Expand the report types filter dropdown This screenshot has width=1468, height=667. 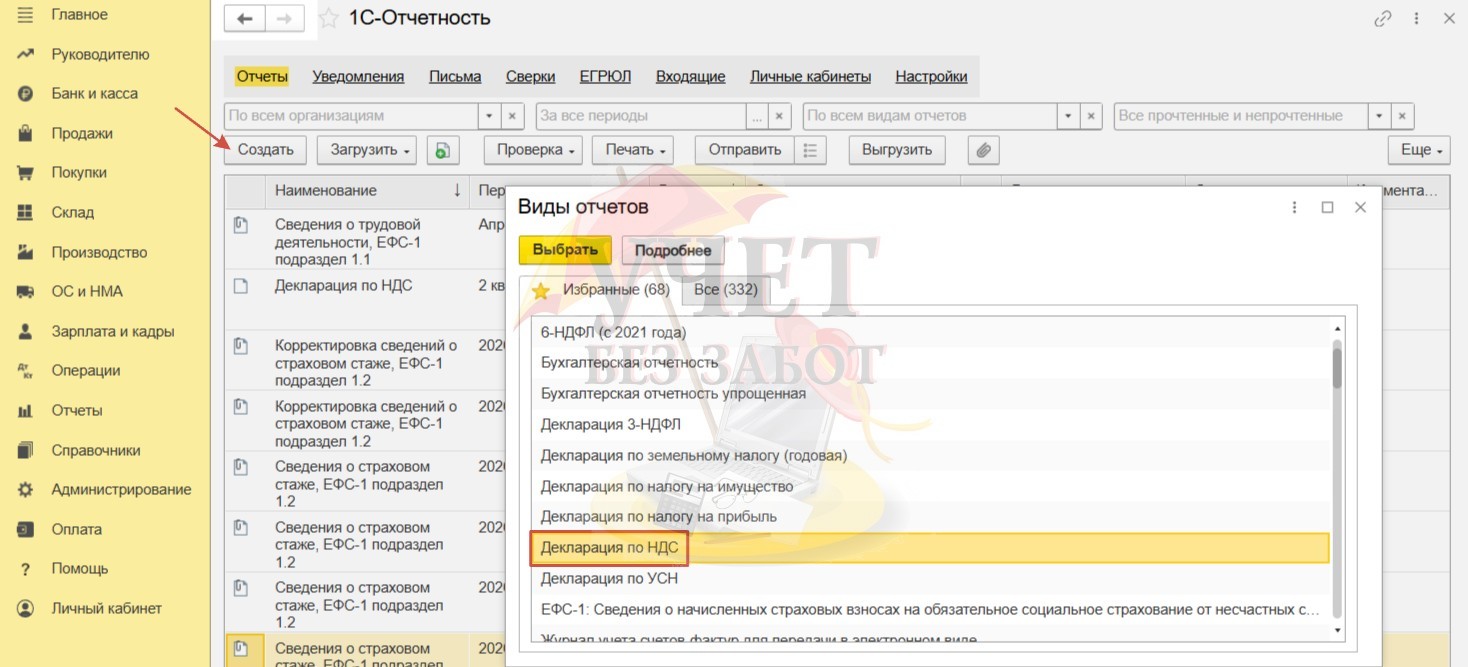click(1068, 116)
